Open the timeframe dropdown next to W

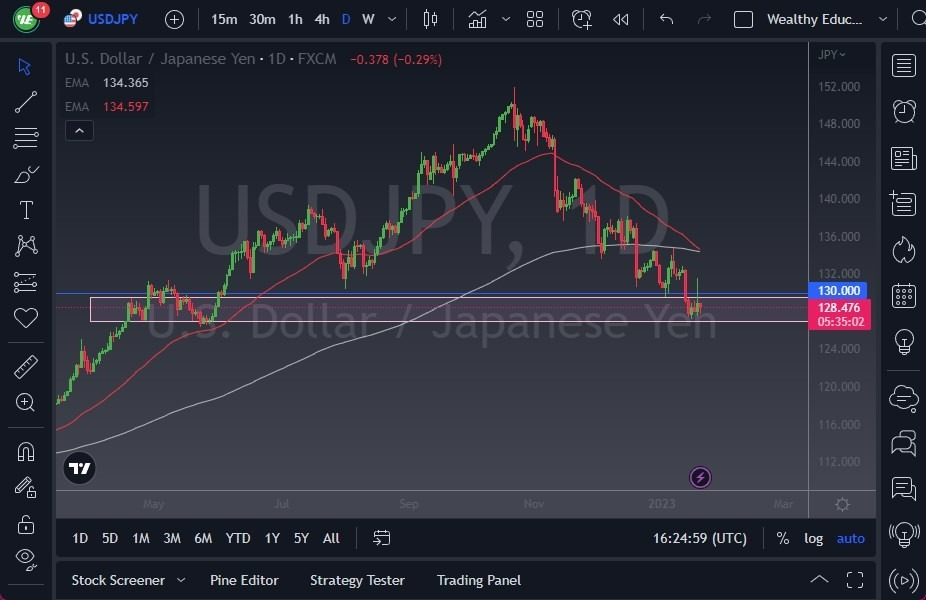pyautogui.click(x=392, y=19)
